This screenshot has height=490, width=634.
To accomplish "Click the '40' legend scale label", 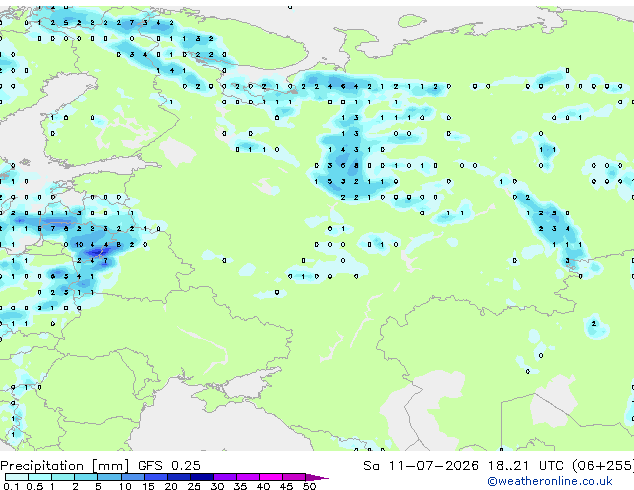I will point(264,486).
